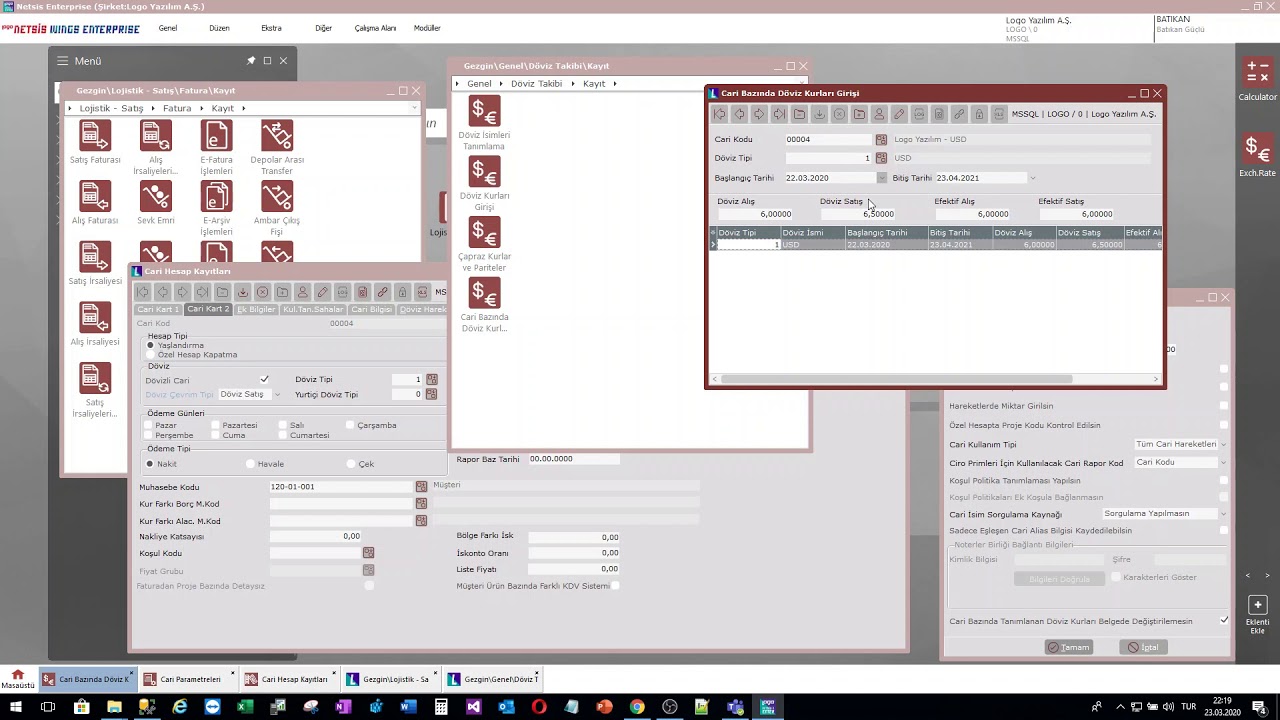Image resolution: width=1280 pixels, height=720 pixels.
Task: Save record in Cari Bazında Döviz Kurları toolbar
Action: tap(819, 114)
